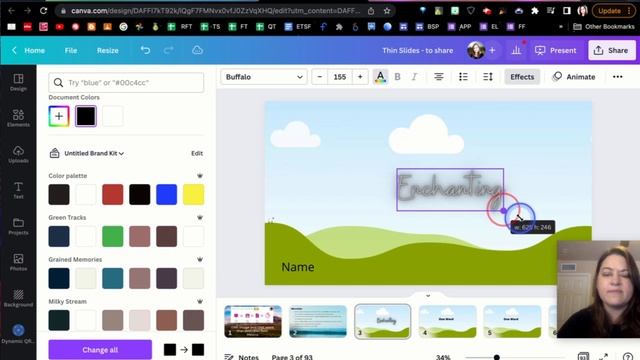Add a collaborator with the plus icon

(492, 50)
